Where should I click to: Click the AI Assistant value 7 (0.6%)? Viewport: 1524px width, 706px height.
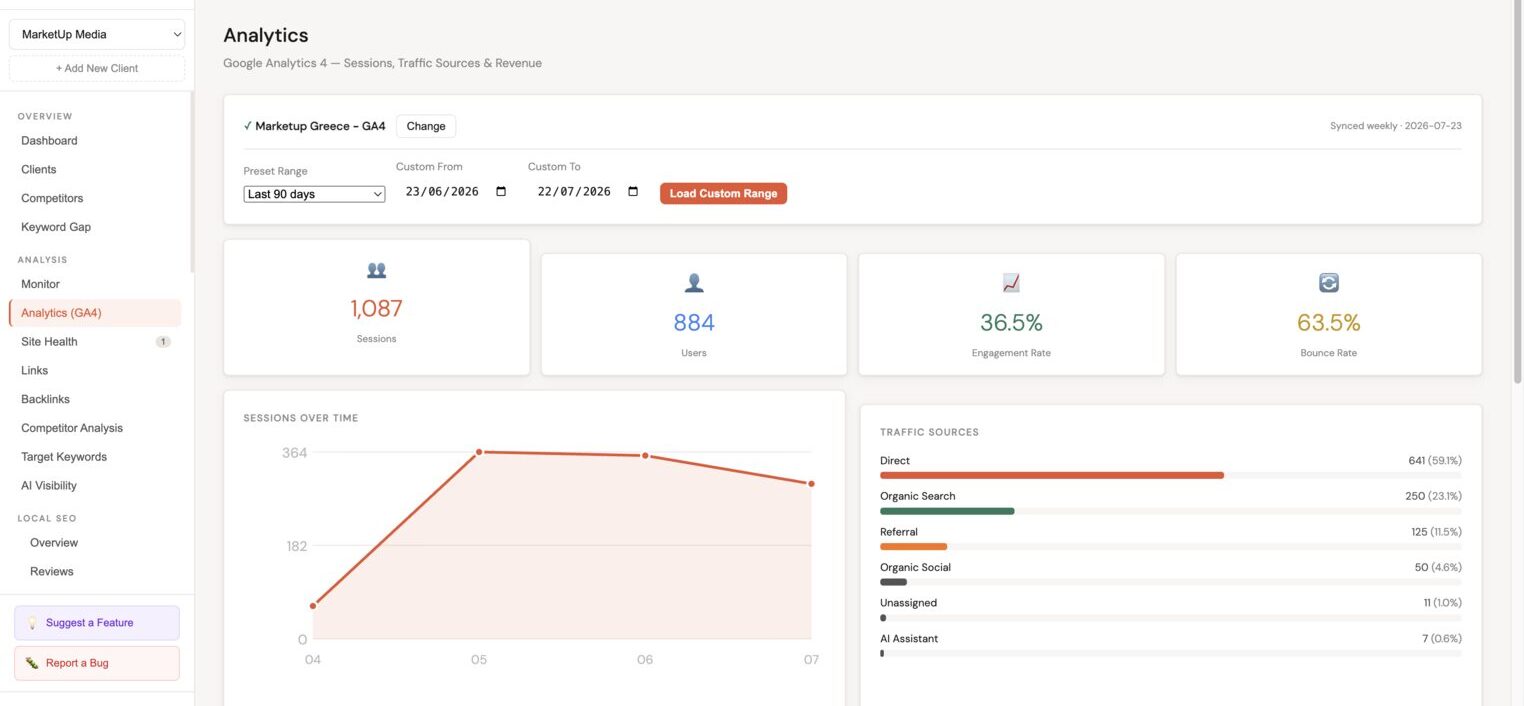point(1442,639)
